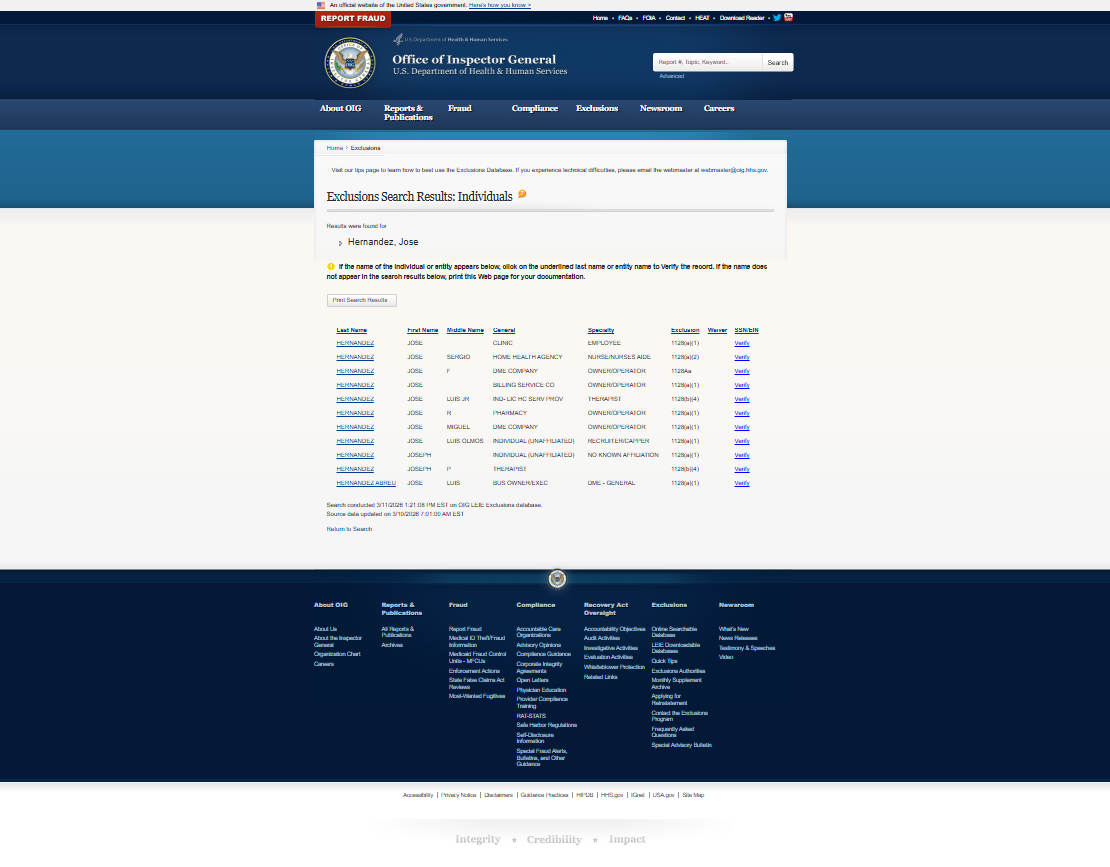Open FAQs from the top menu
This screenshot has height=867, width=1110.
pyautogui.click(x=624, y=18)
